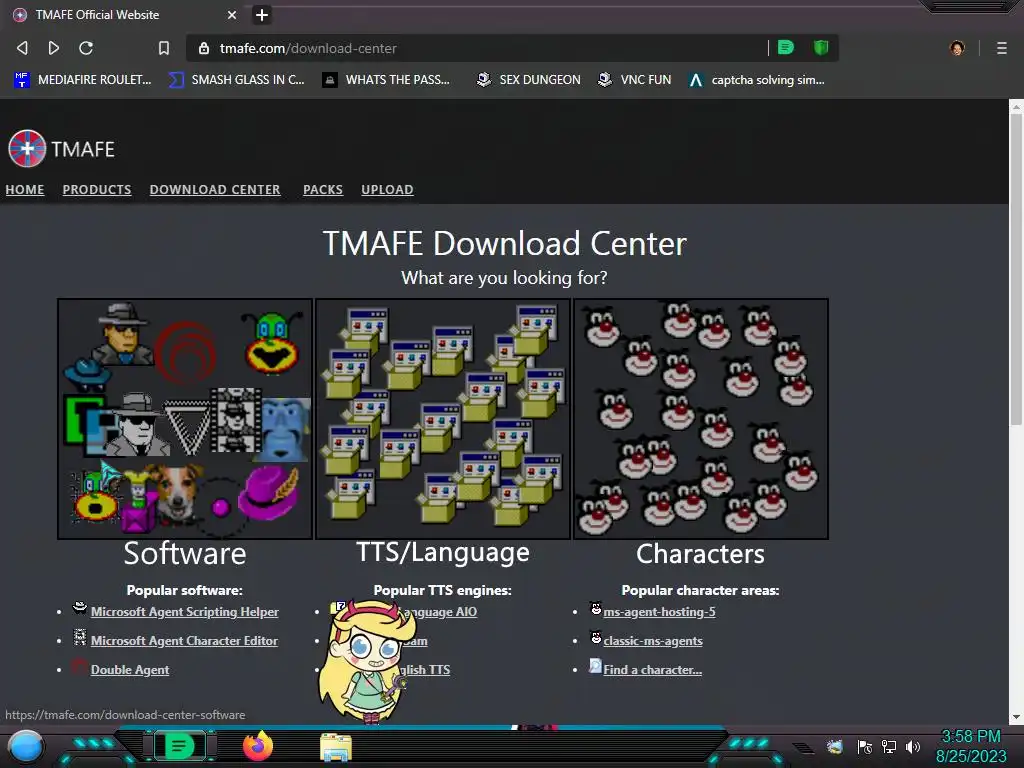This screenshot has height=768, width=1024.
Task: Click the TMAFE logo
Action: (x=61, y=149)
